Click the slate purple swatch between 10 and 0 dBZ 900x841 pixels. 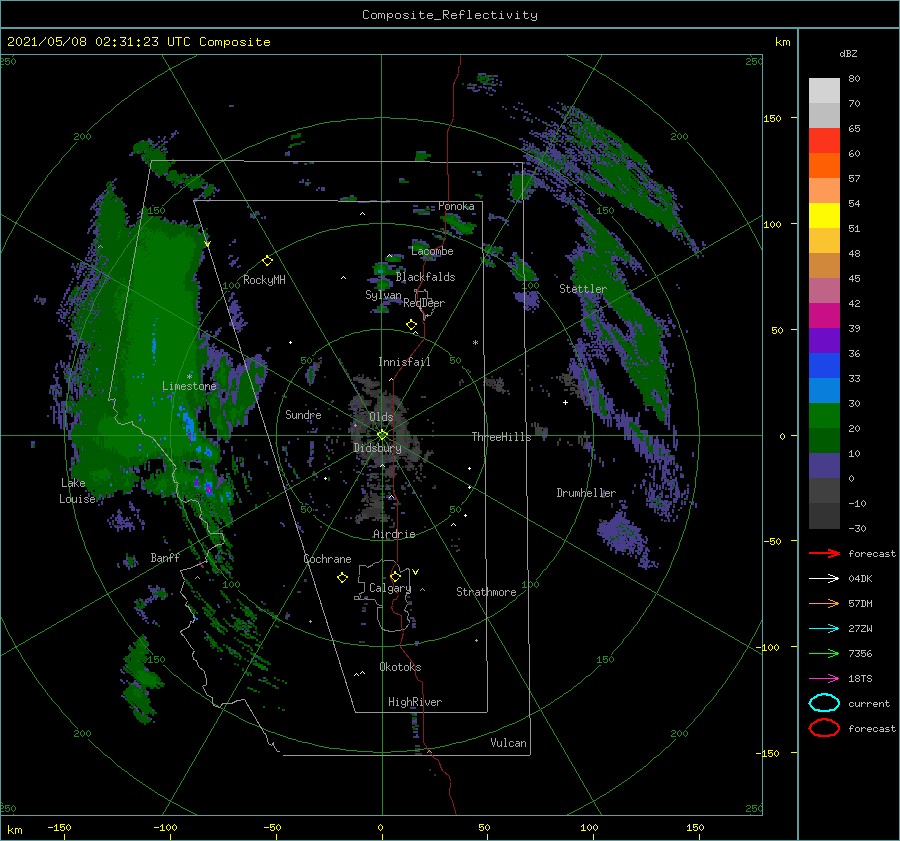[824, 466]
